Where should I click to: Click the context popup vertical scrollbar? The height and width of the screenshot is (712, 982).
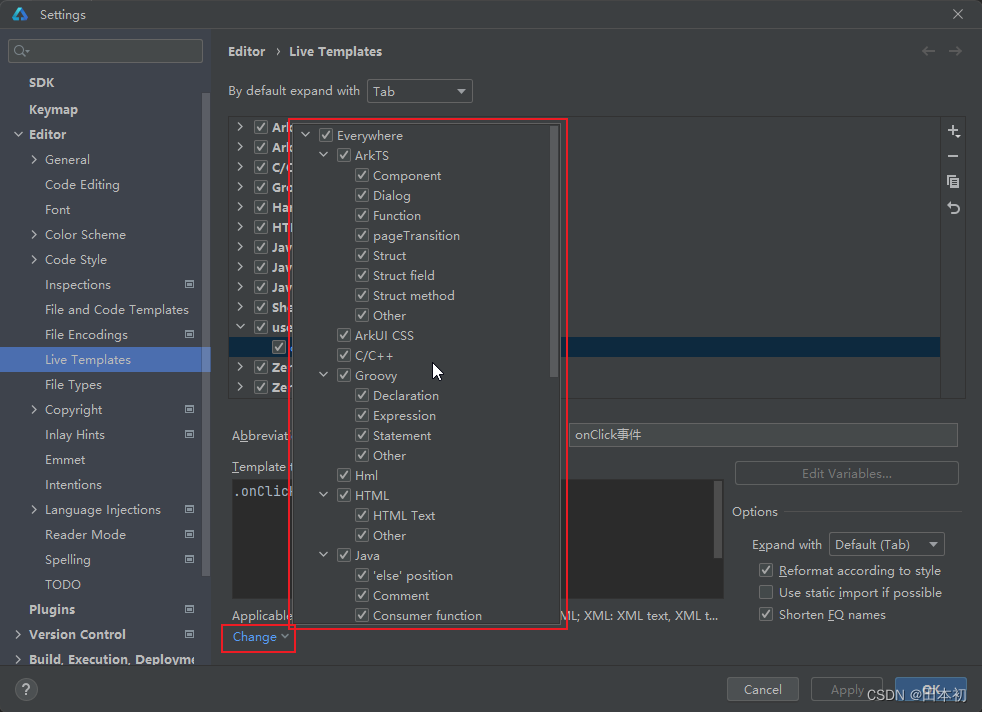click(554, 251)
